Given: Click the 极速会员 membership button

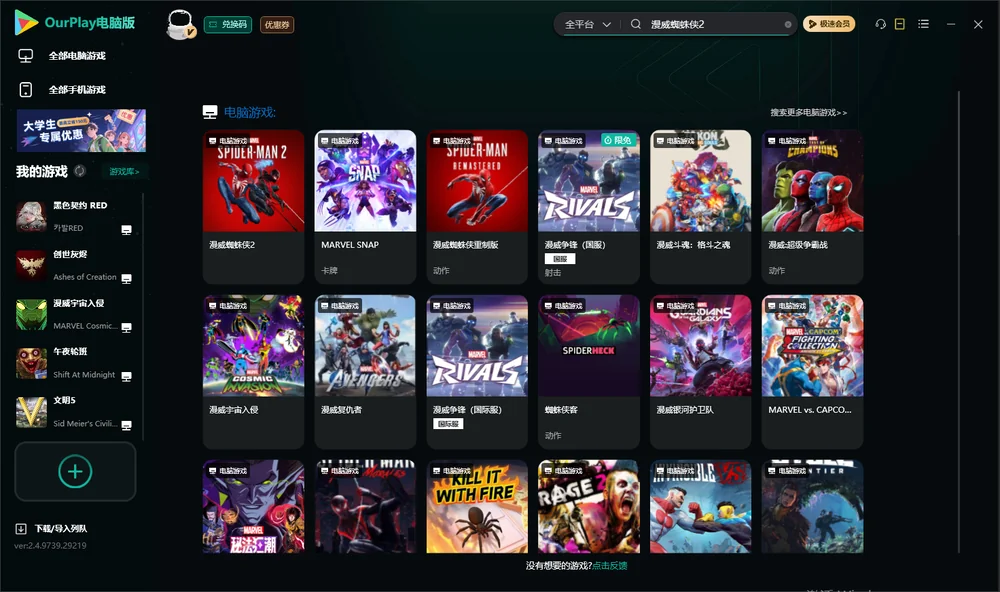Looking at the screenshot, I should click(x=829, y=24).
